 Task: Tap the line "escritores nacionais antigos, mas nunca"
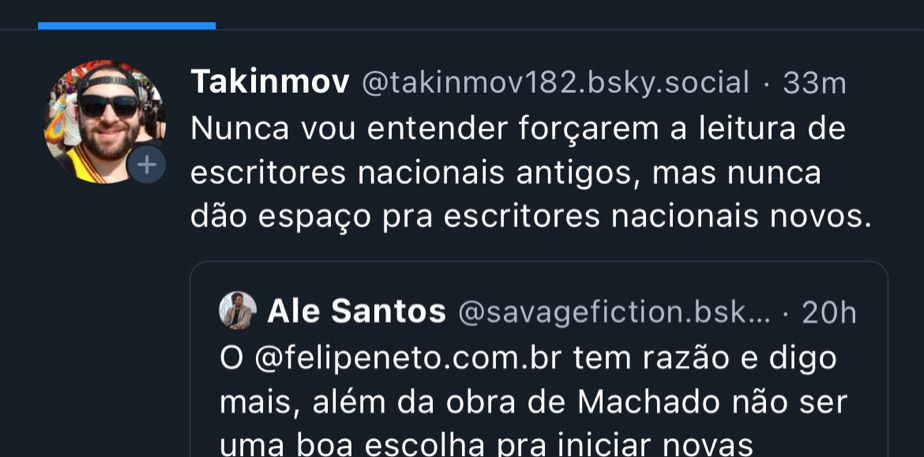click(x=506, y=174)
